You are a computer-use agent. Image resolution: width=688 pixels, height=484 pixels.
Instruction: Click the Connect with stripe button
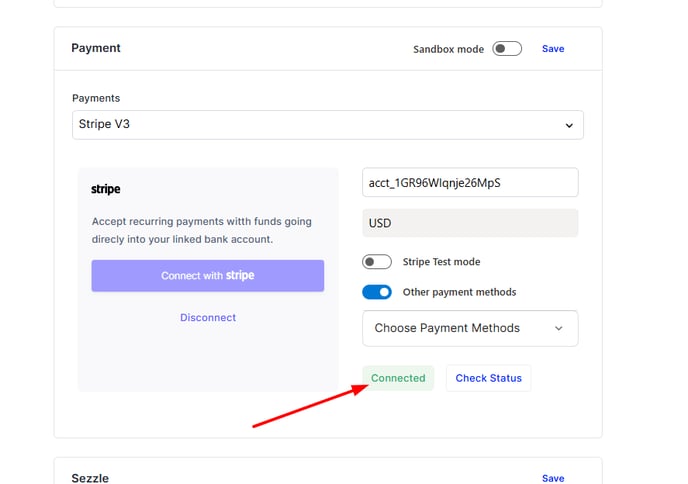(x=208, y=276)
